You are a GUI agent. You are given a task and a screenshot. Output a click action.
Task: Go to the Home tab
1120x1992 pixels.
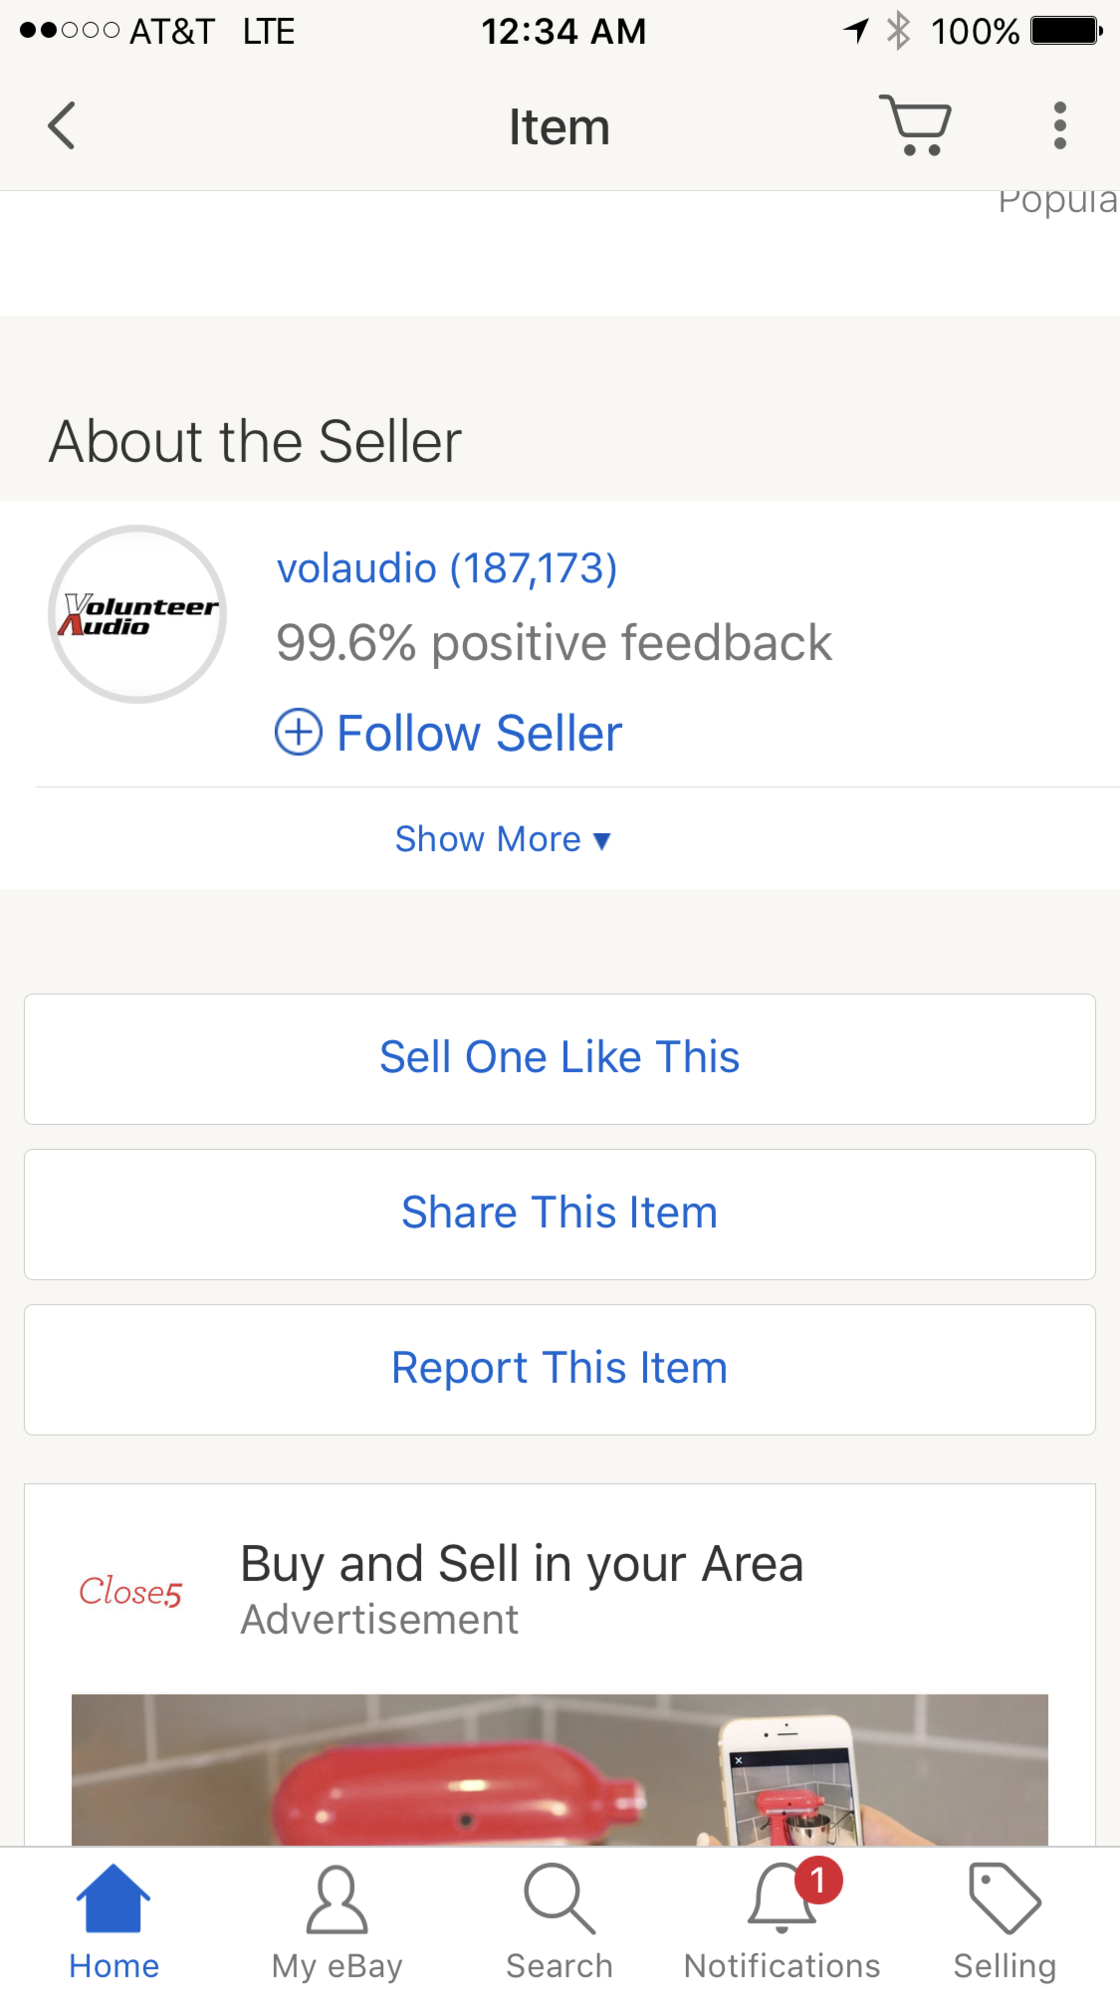point(113,1922)
